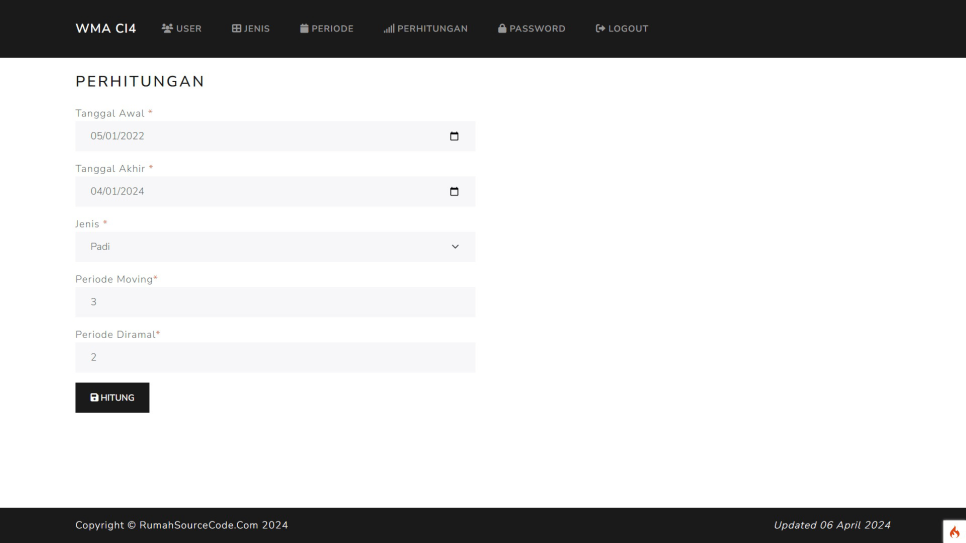Click the year 2022 in Tanggal Awal
The width and height of the screenshot is (966, 543).
(134, 136)
